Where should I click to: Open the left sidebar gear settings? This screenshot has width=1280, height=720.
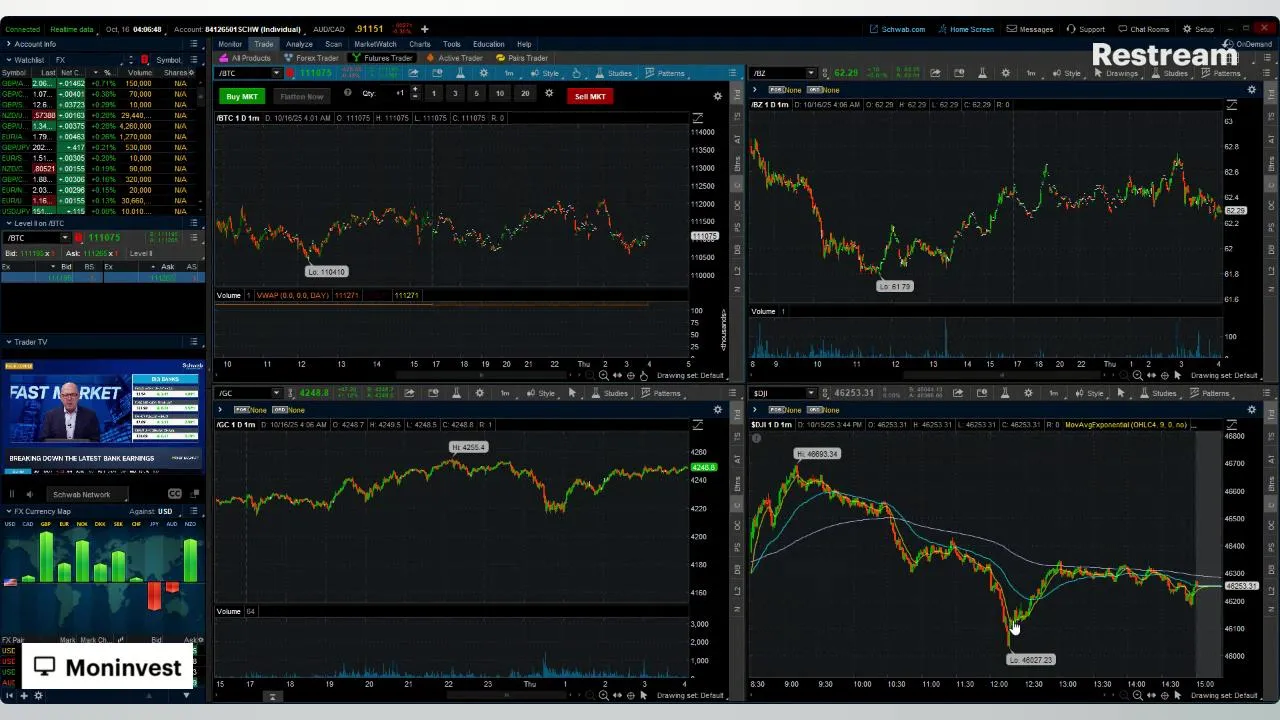click(39, 696)
